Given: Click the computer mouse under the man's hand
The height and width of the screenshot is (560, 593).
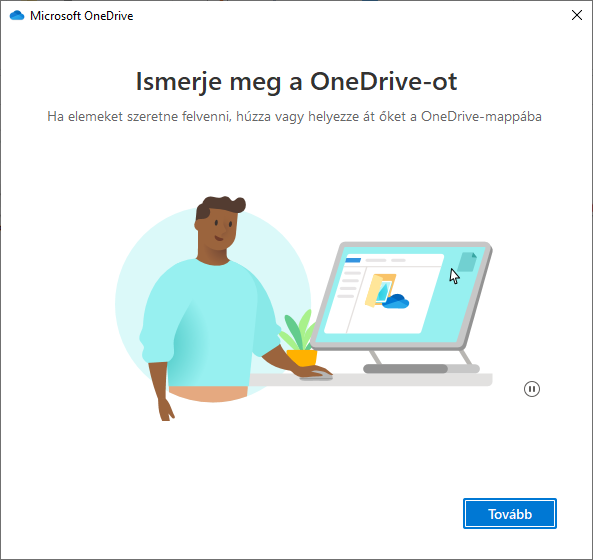Looking at the screenshot, I should click(316, 377).
